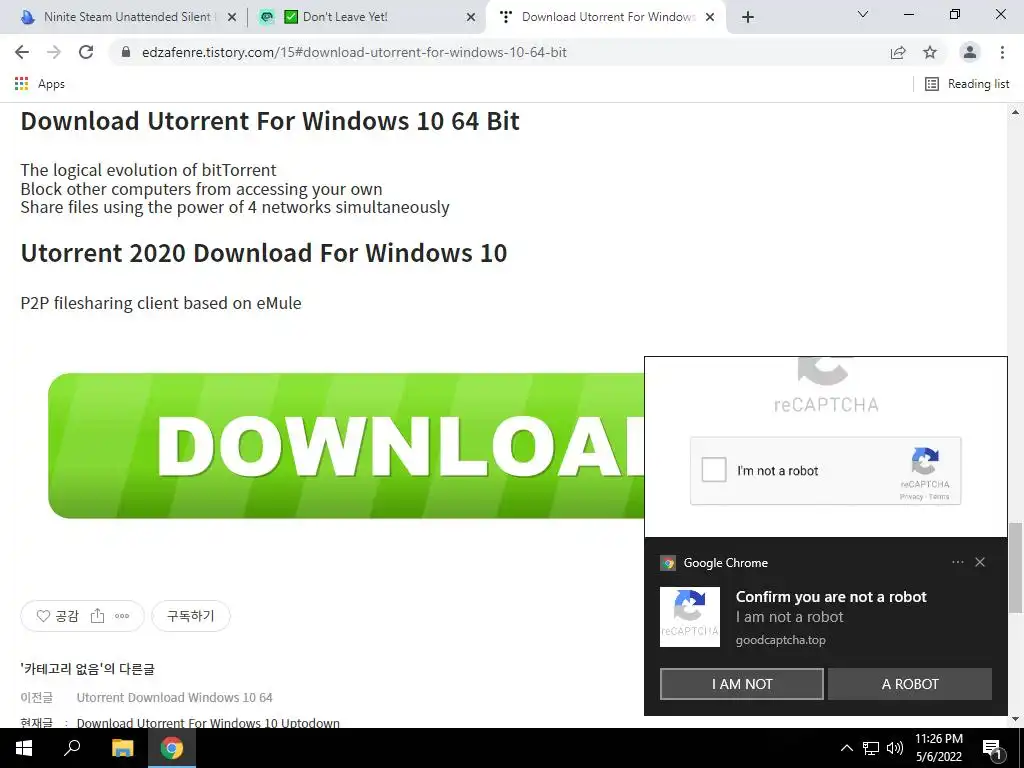Open the network tray icon
Screen dimensions: 1024x768
click(871, 748)
